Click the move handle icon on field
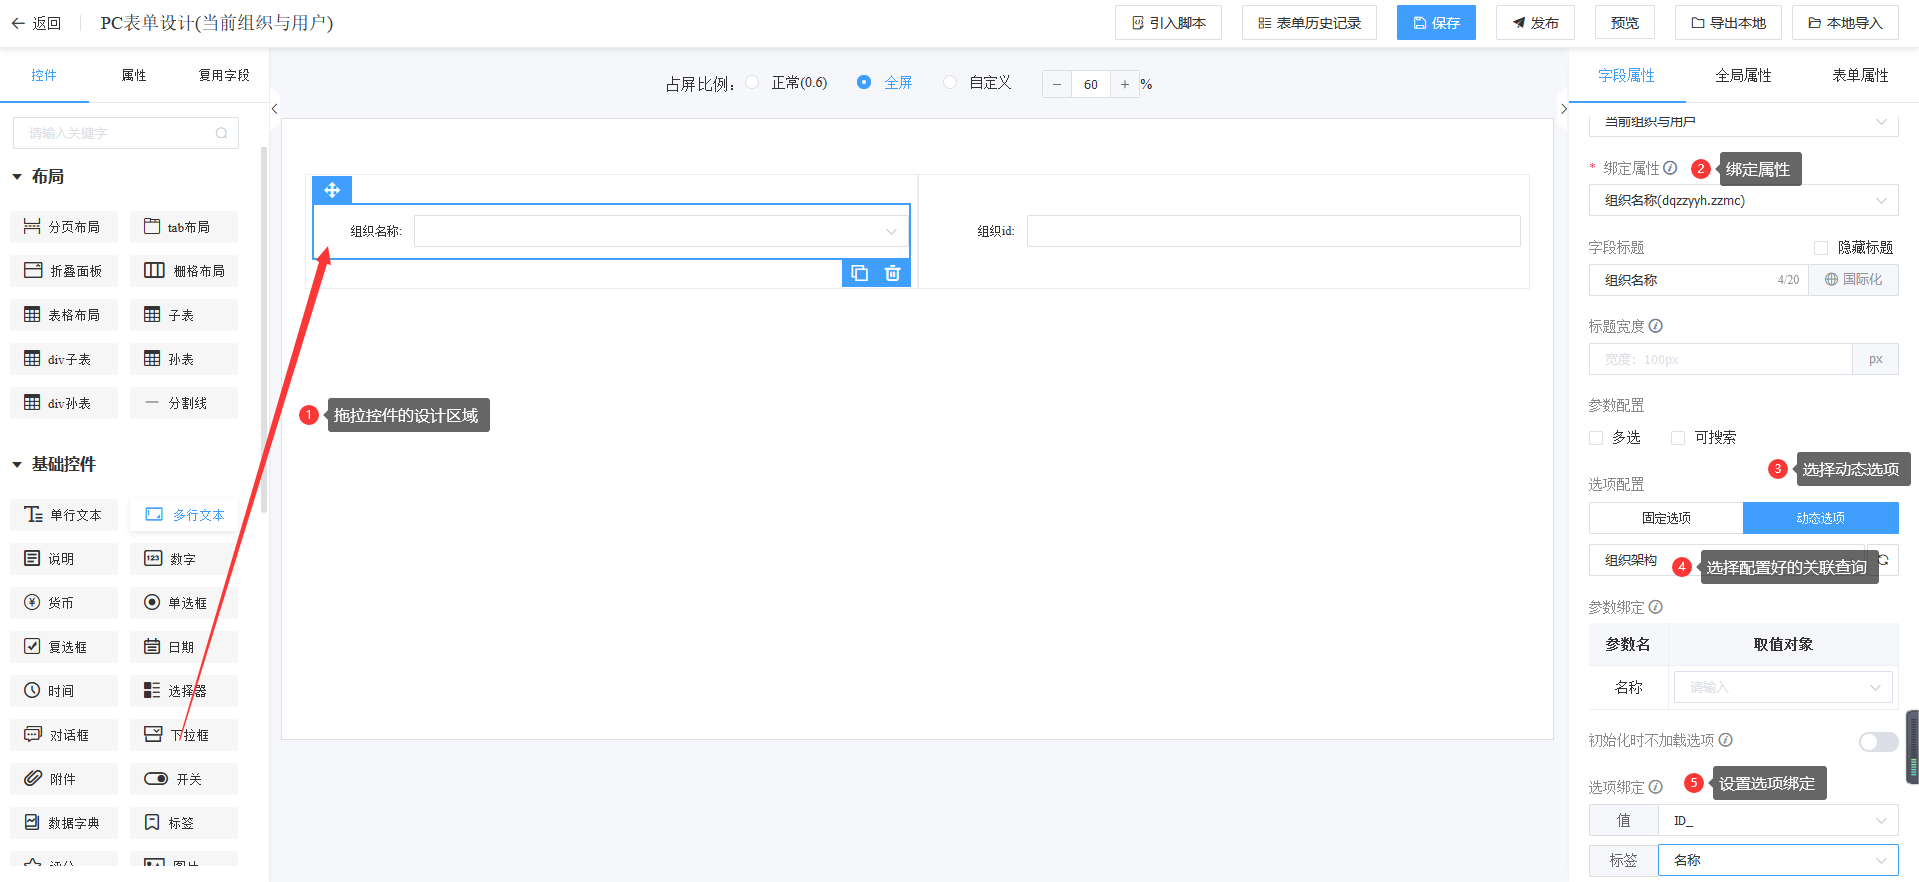This screenshot has width=1919, height=882. tap(332, 190)
